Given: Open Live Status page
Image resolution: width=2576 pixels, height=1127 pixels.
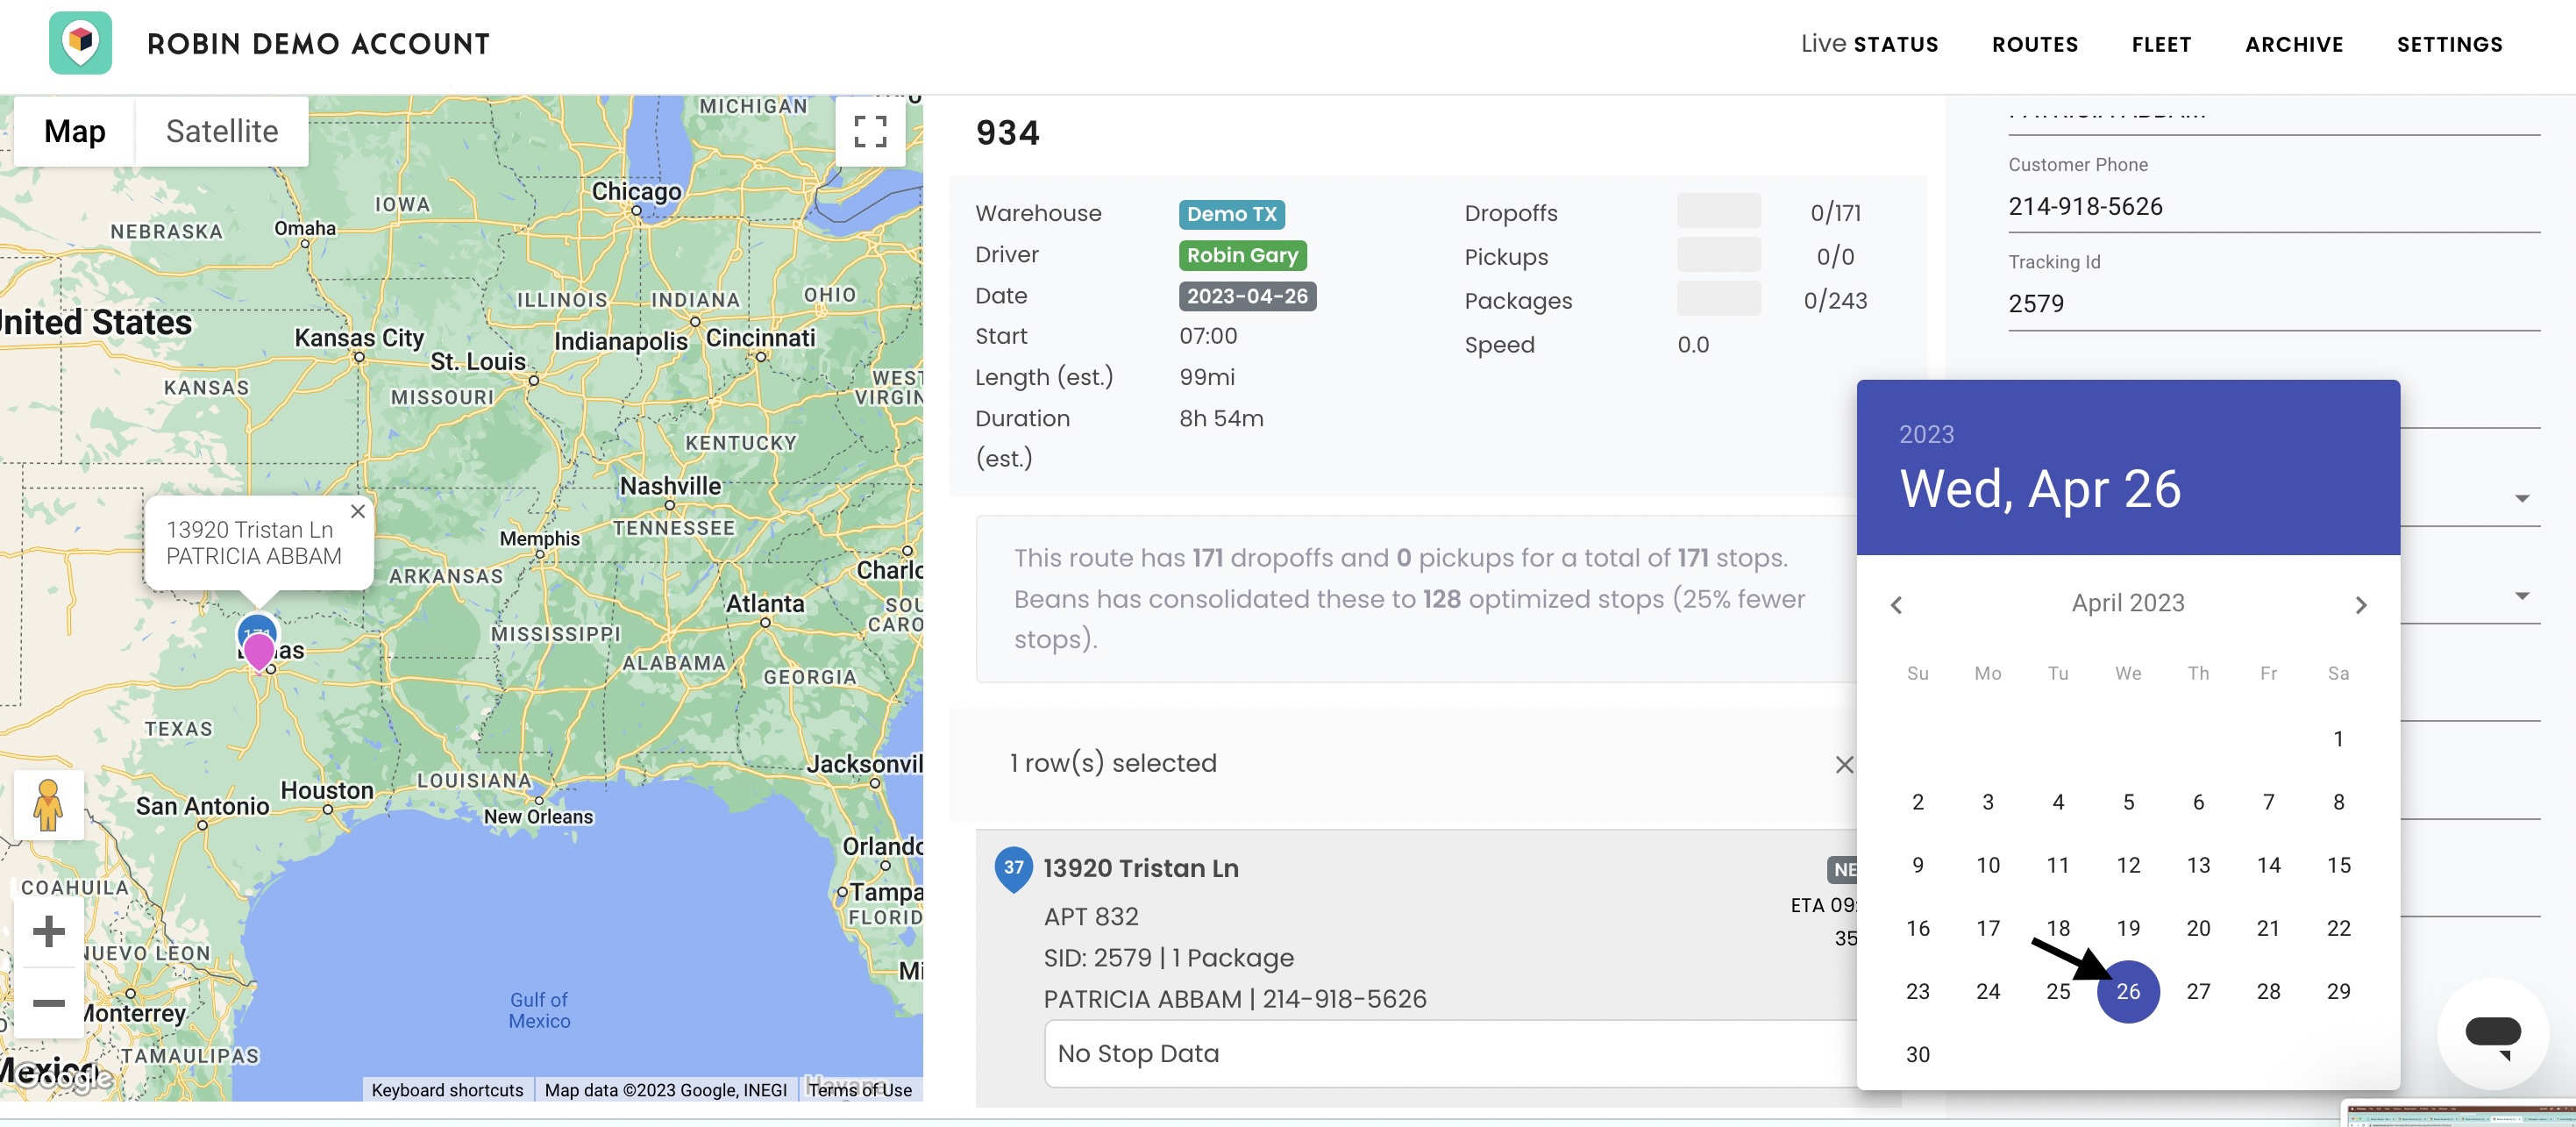Looking at the screenshot, I should point(1869,44).
